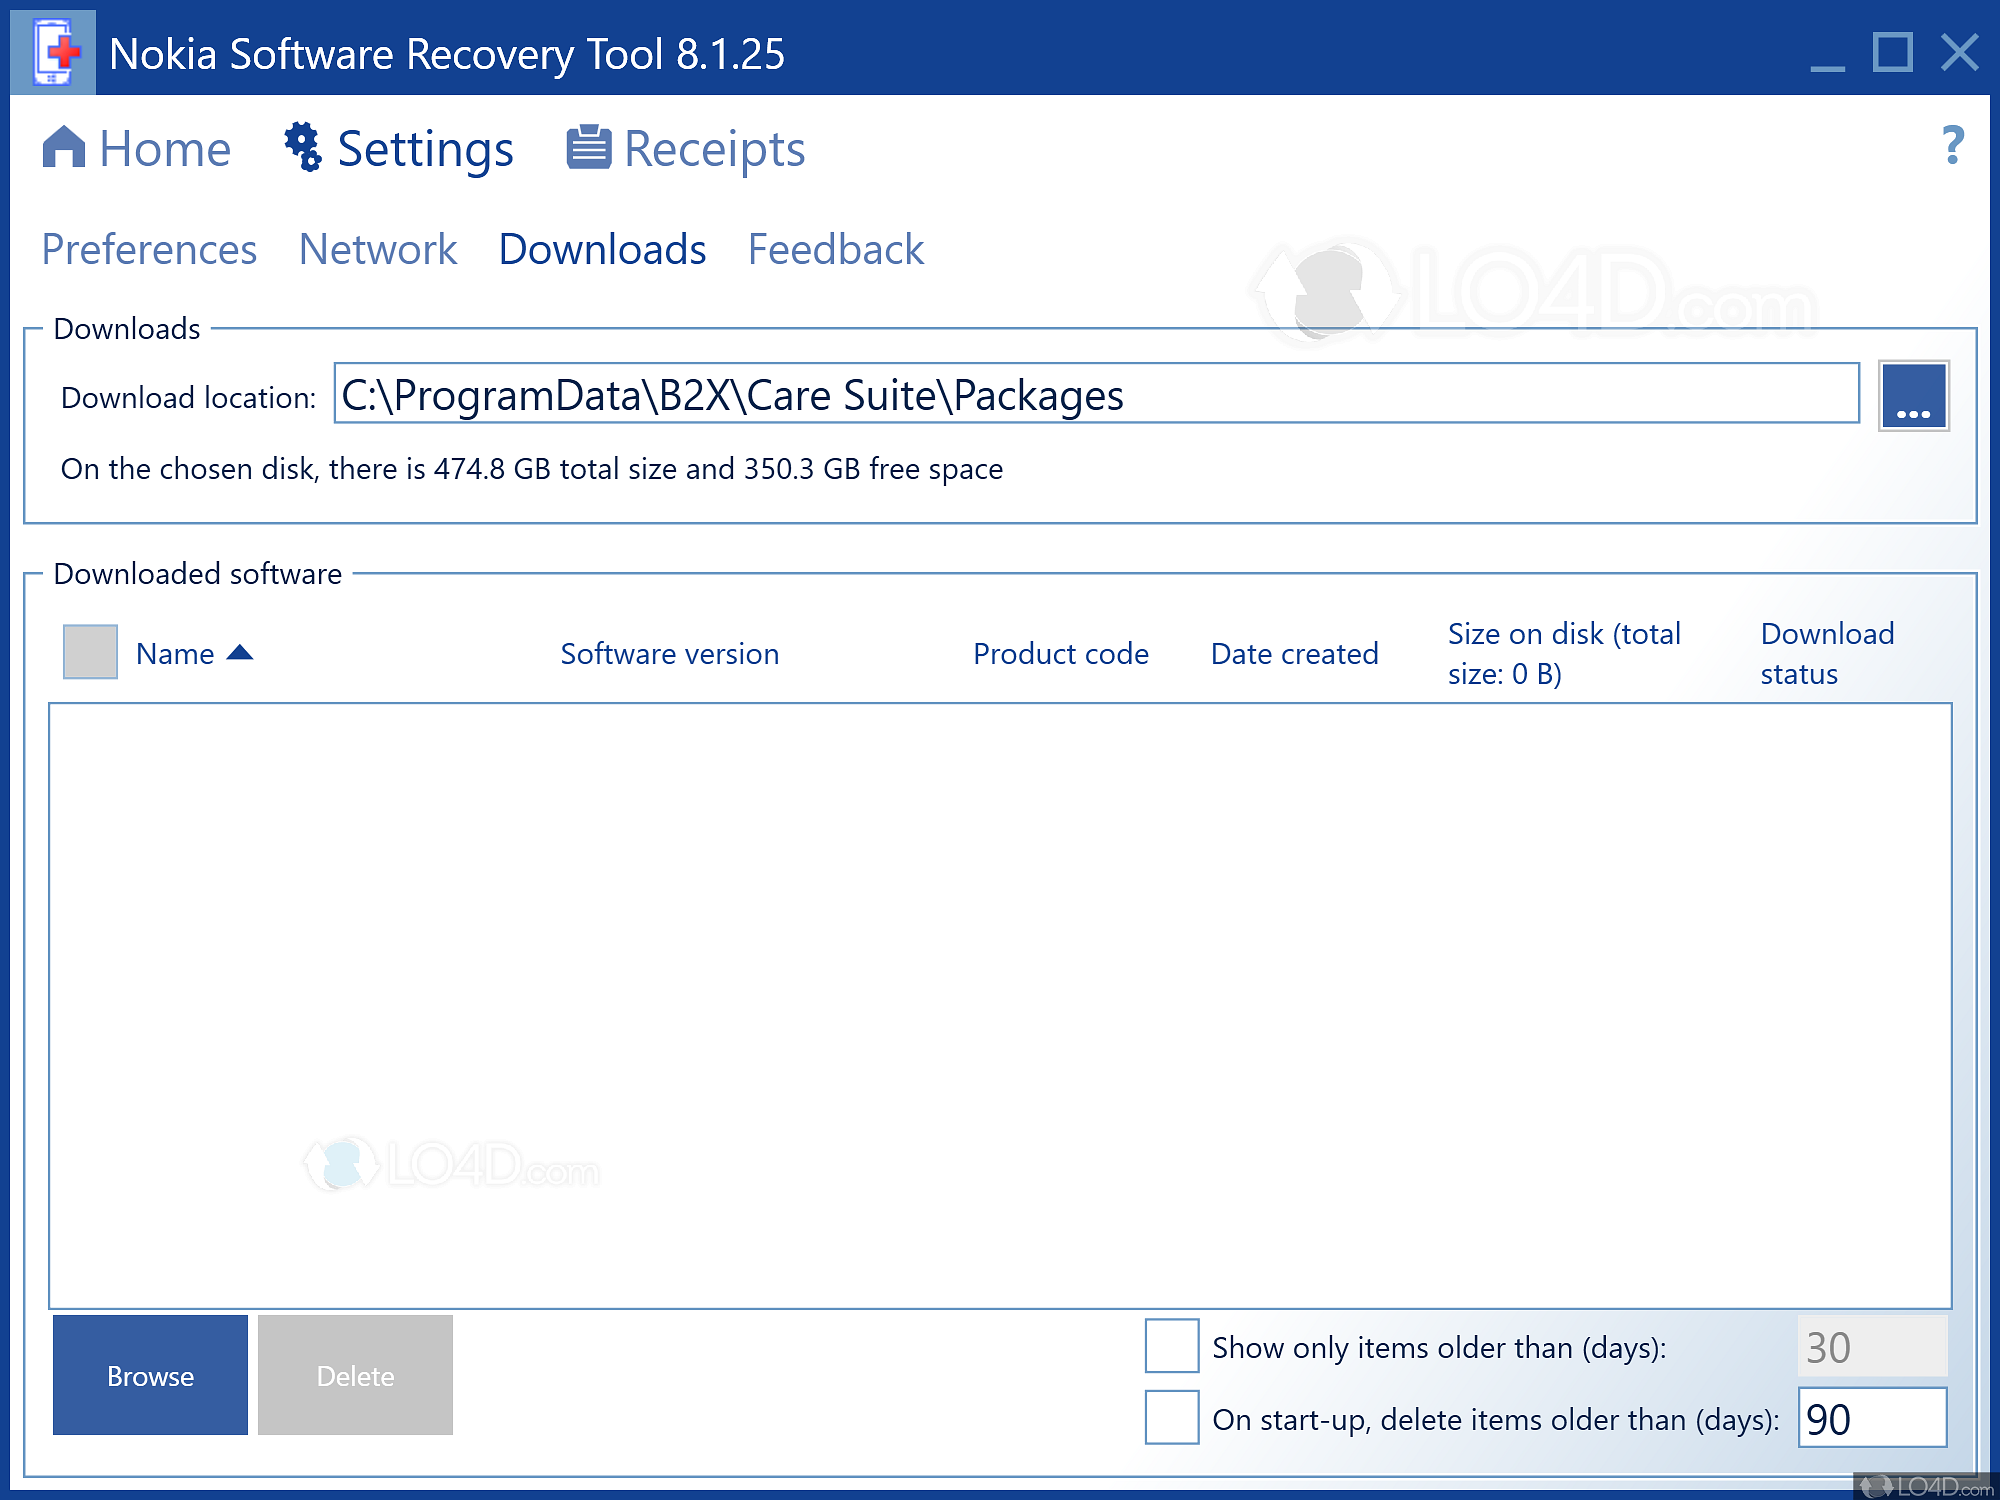2000x1500 pixels.
Task: Click the Browse button
Action: click(x=150, y=1375)
